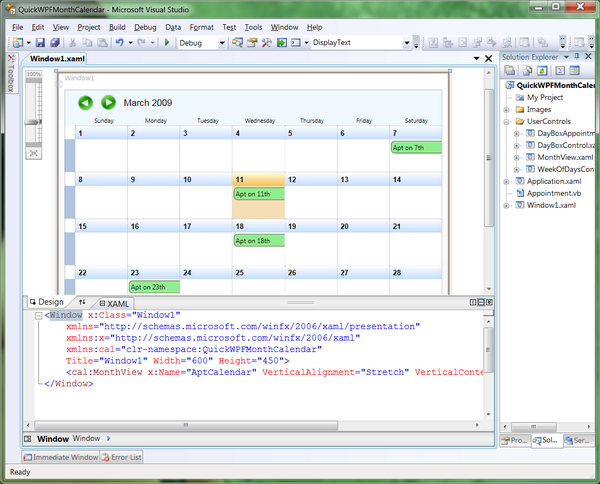The image size is (600, 484).
Task: Click Show All Files in Solution Explorer
Action: (527, 70)
